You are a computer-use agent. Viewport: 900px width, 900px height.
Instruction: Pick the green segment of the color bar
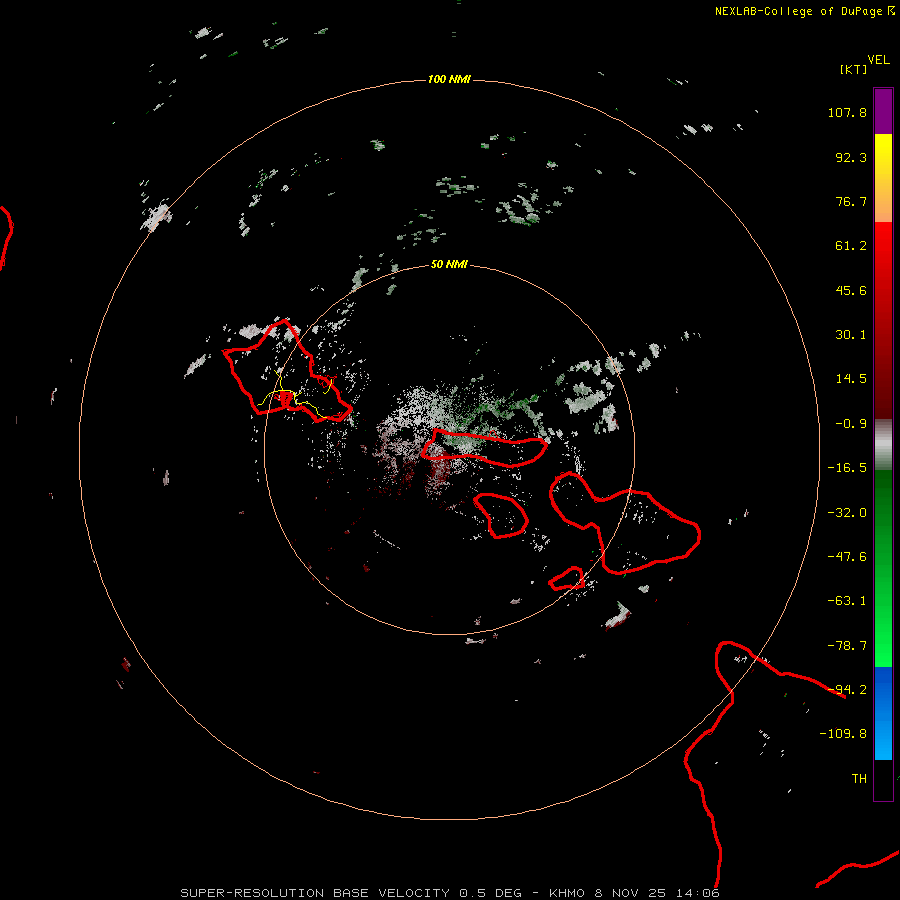[883, 569]
